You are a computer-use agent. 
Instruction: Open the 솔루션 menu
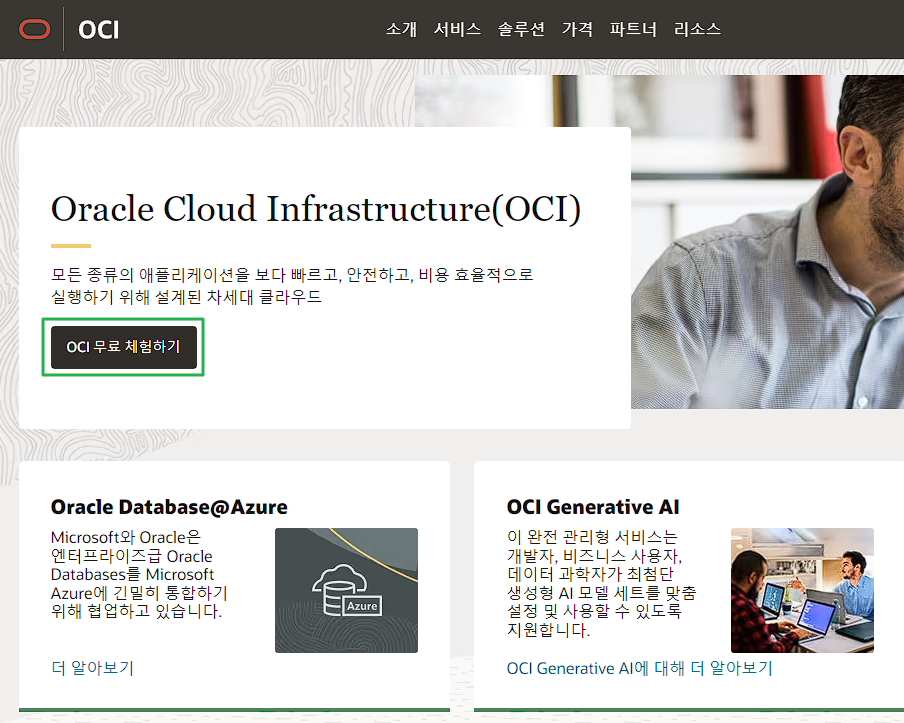pos(521,29)
